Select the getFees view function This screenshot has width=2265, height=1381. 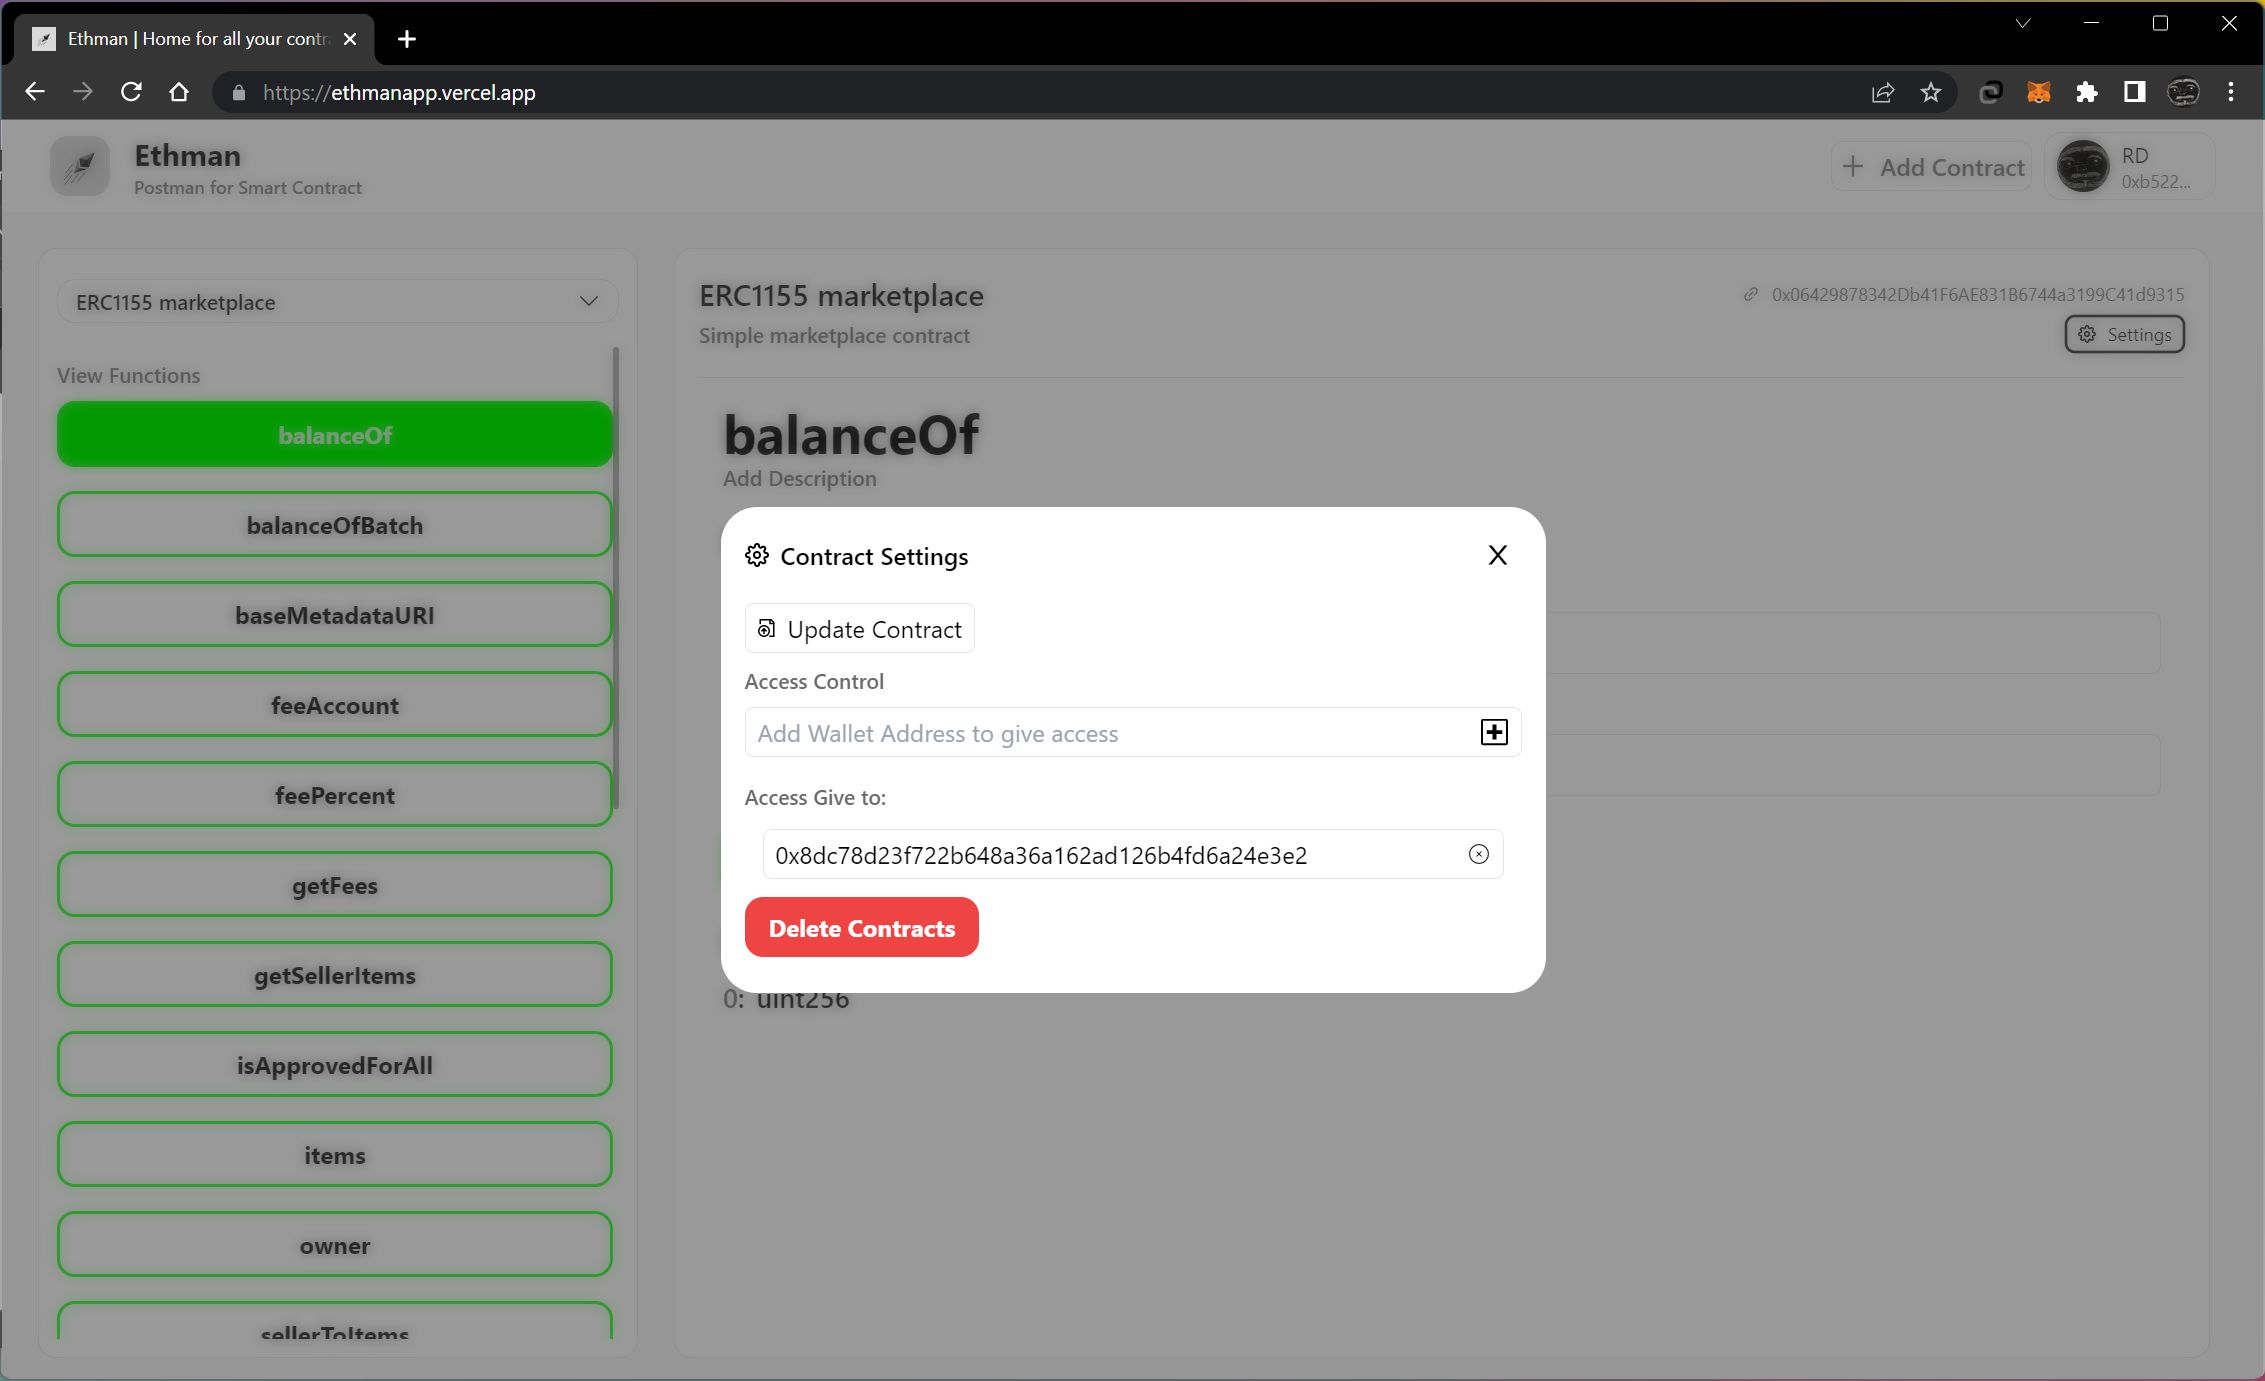pos(335,883)
